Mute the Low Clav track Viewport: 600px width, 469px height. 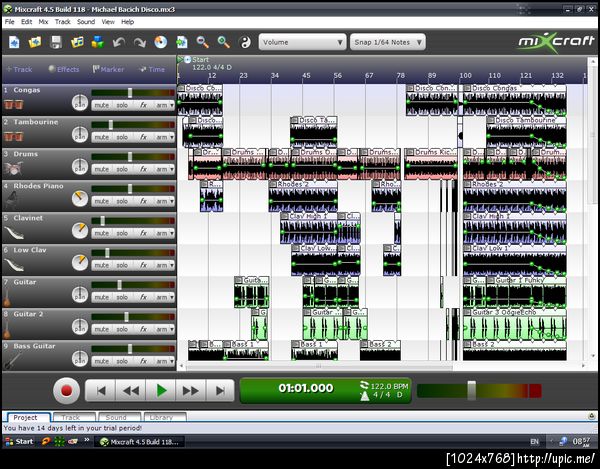point(101,265)
